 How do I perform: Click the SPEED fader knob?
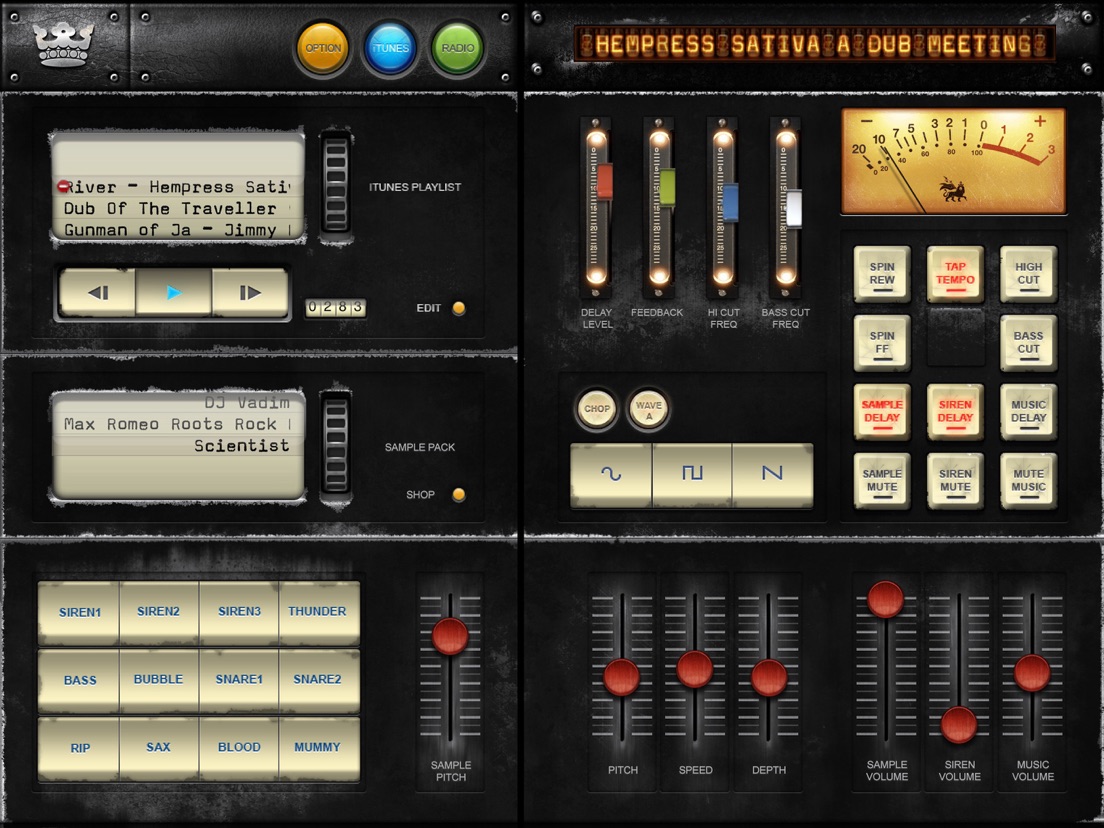(695, 669)
